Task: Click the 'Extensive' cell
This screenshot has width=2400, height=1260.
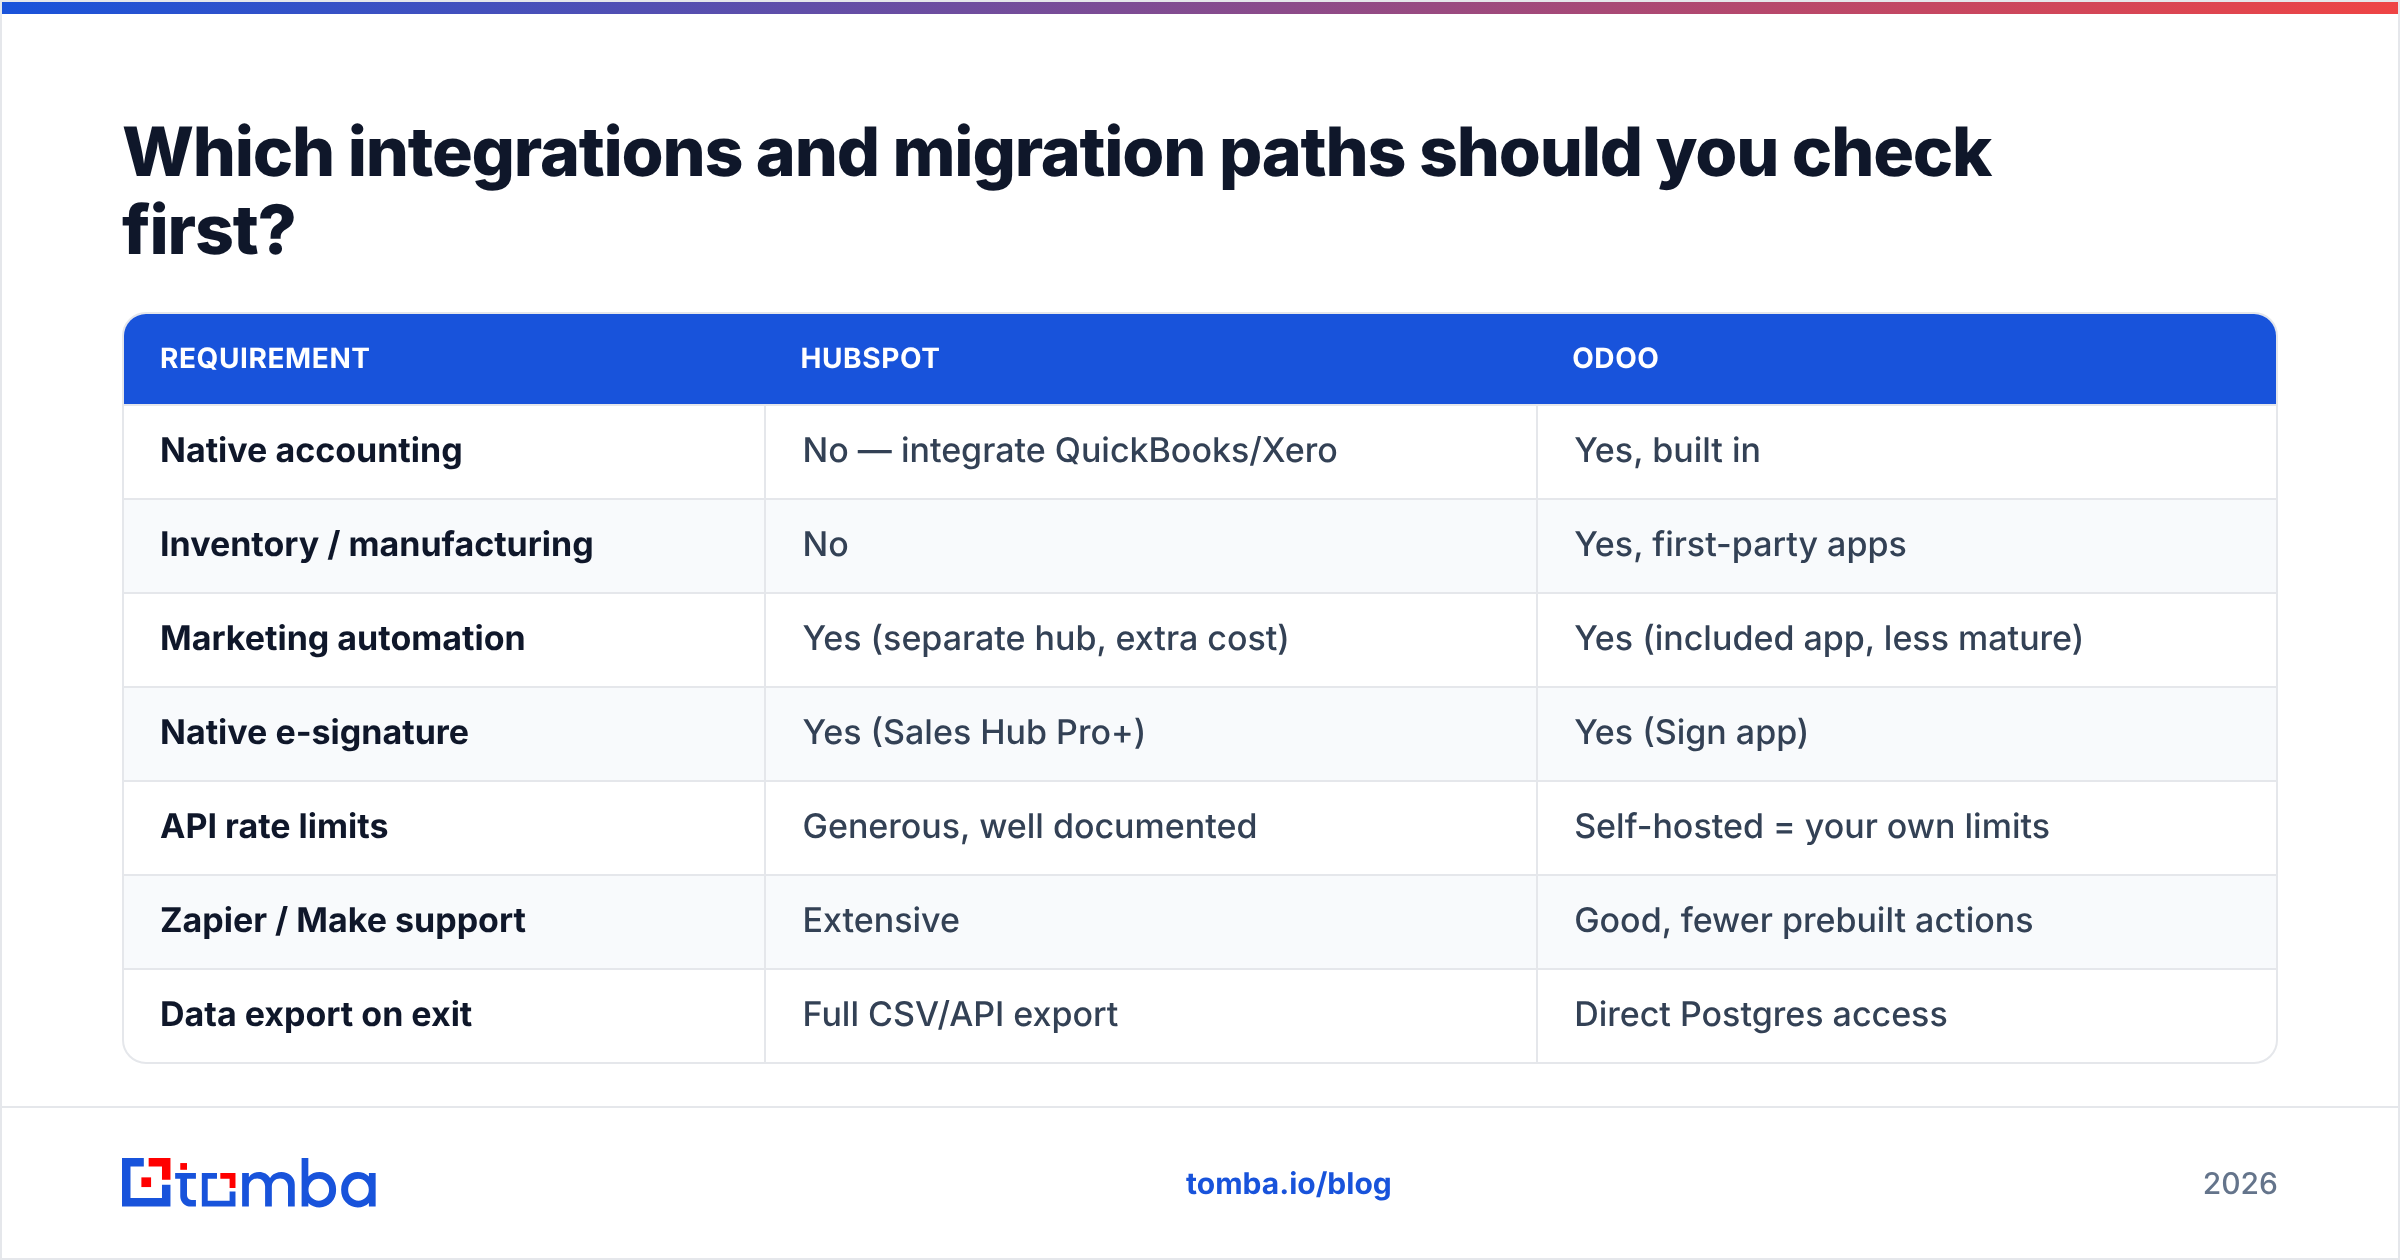Action: point(881,921)
